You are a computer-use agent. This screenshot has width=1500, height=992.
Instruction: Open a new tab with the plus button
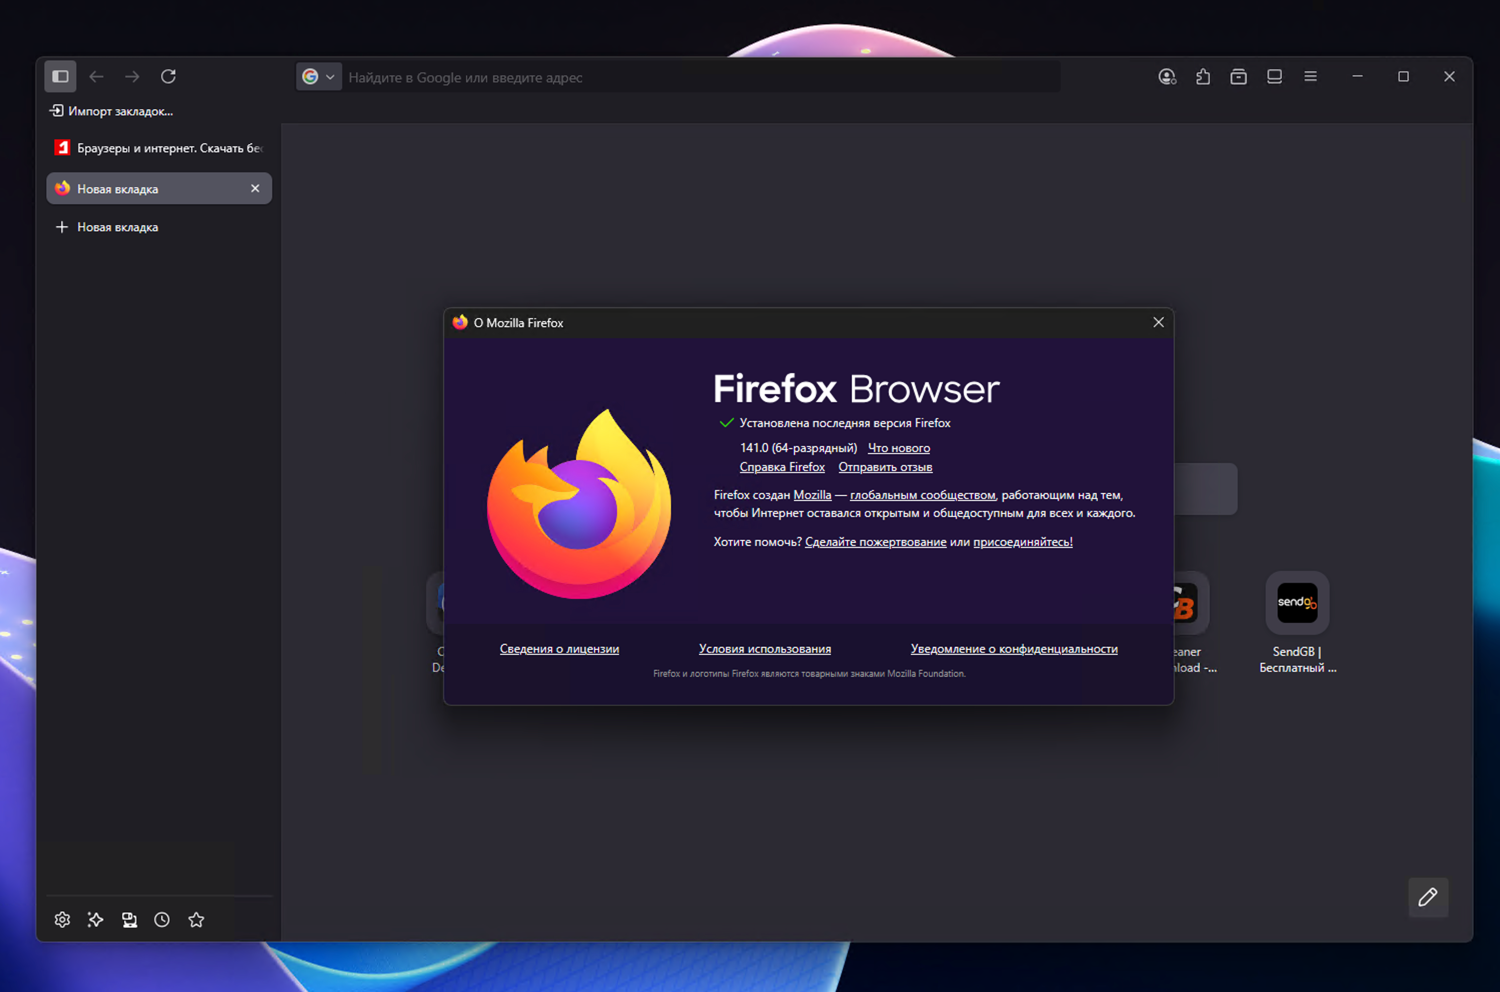(x=106, y=227)
